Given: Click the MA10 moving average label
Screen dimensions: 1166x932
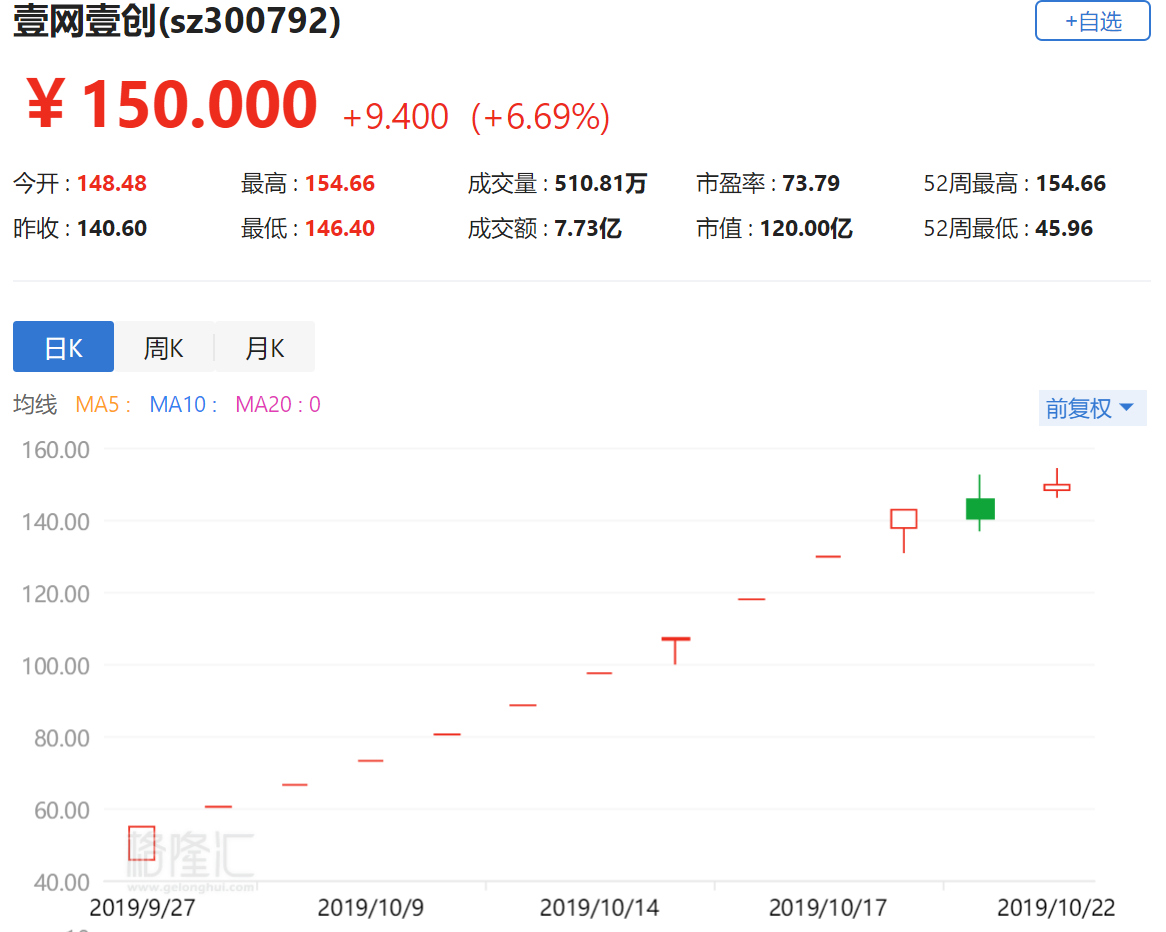Looking at the screenshot, I should tap(183, 404).
